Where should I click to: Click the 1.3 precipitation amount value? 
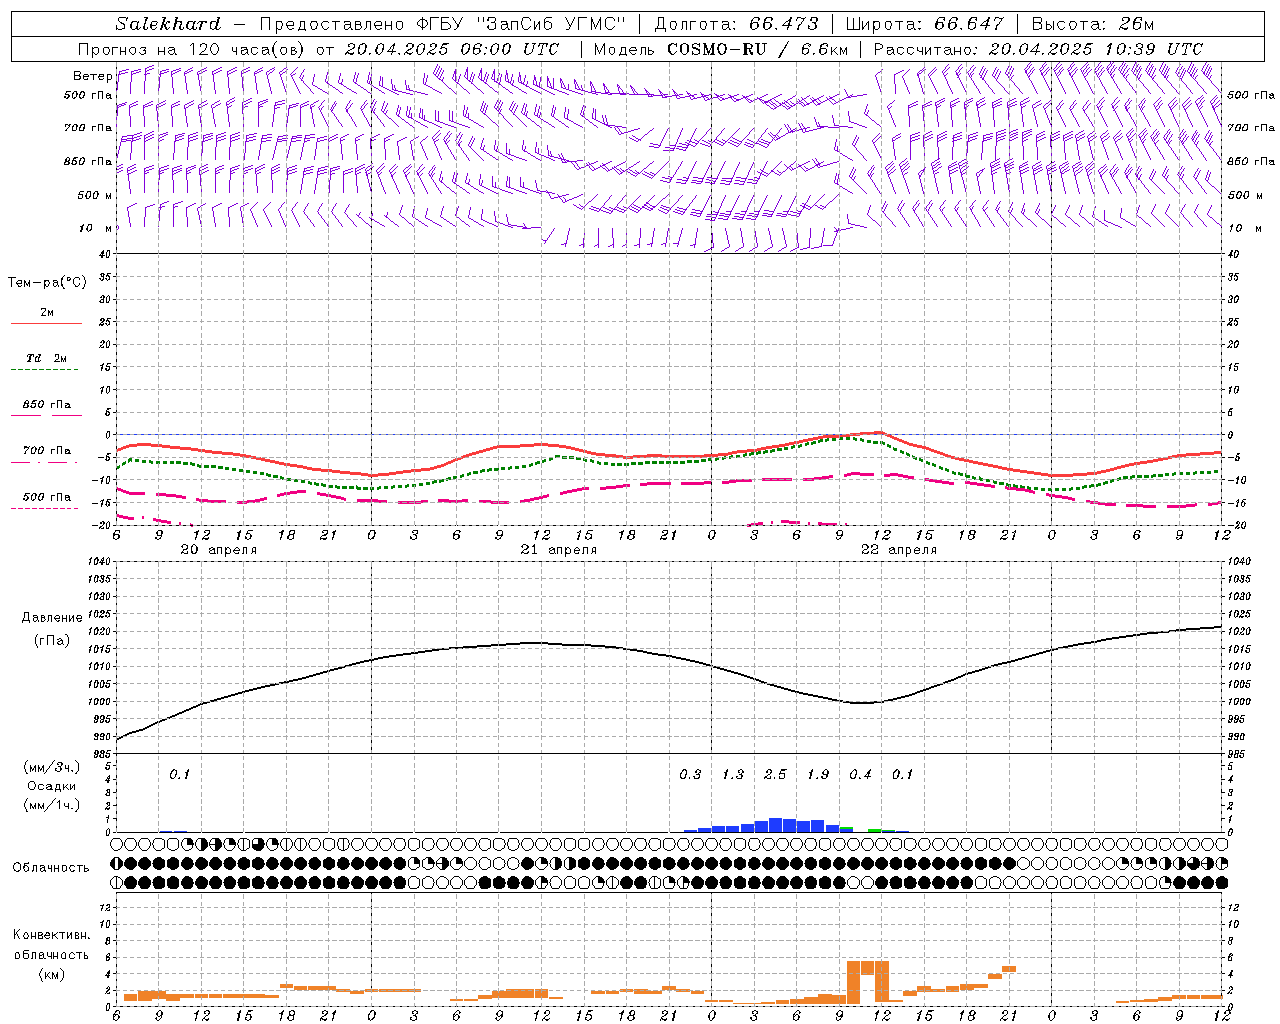733,775
